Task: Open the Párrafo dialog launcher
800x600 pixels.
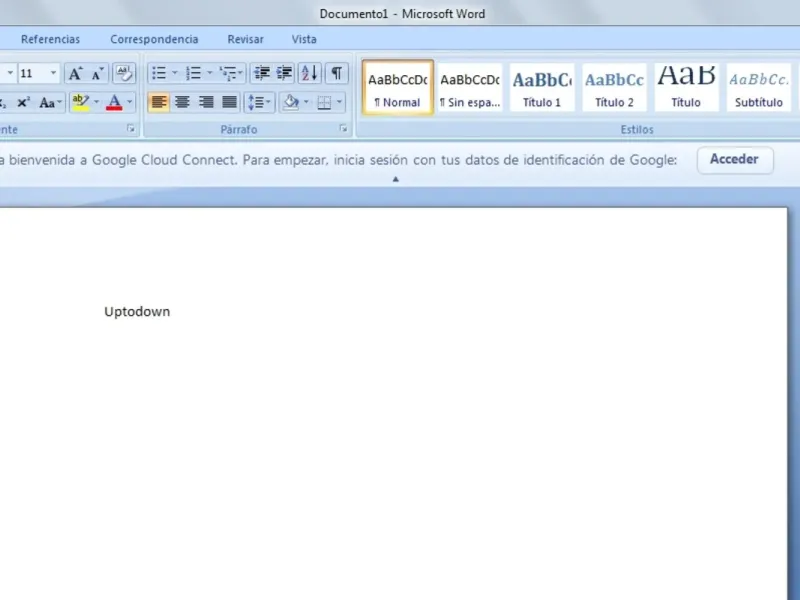Action: (343, 129)
